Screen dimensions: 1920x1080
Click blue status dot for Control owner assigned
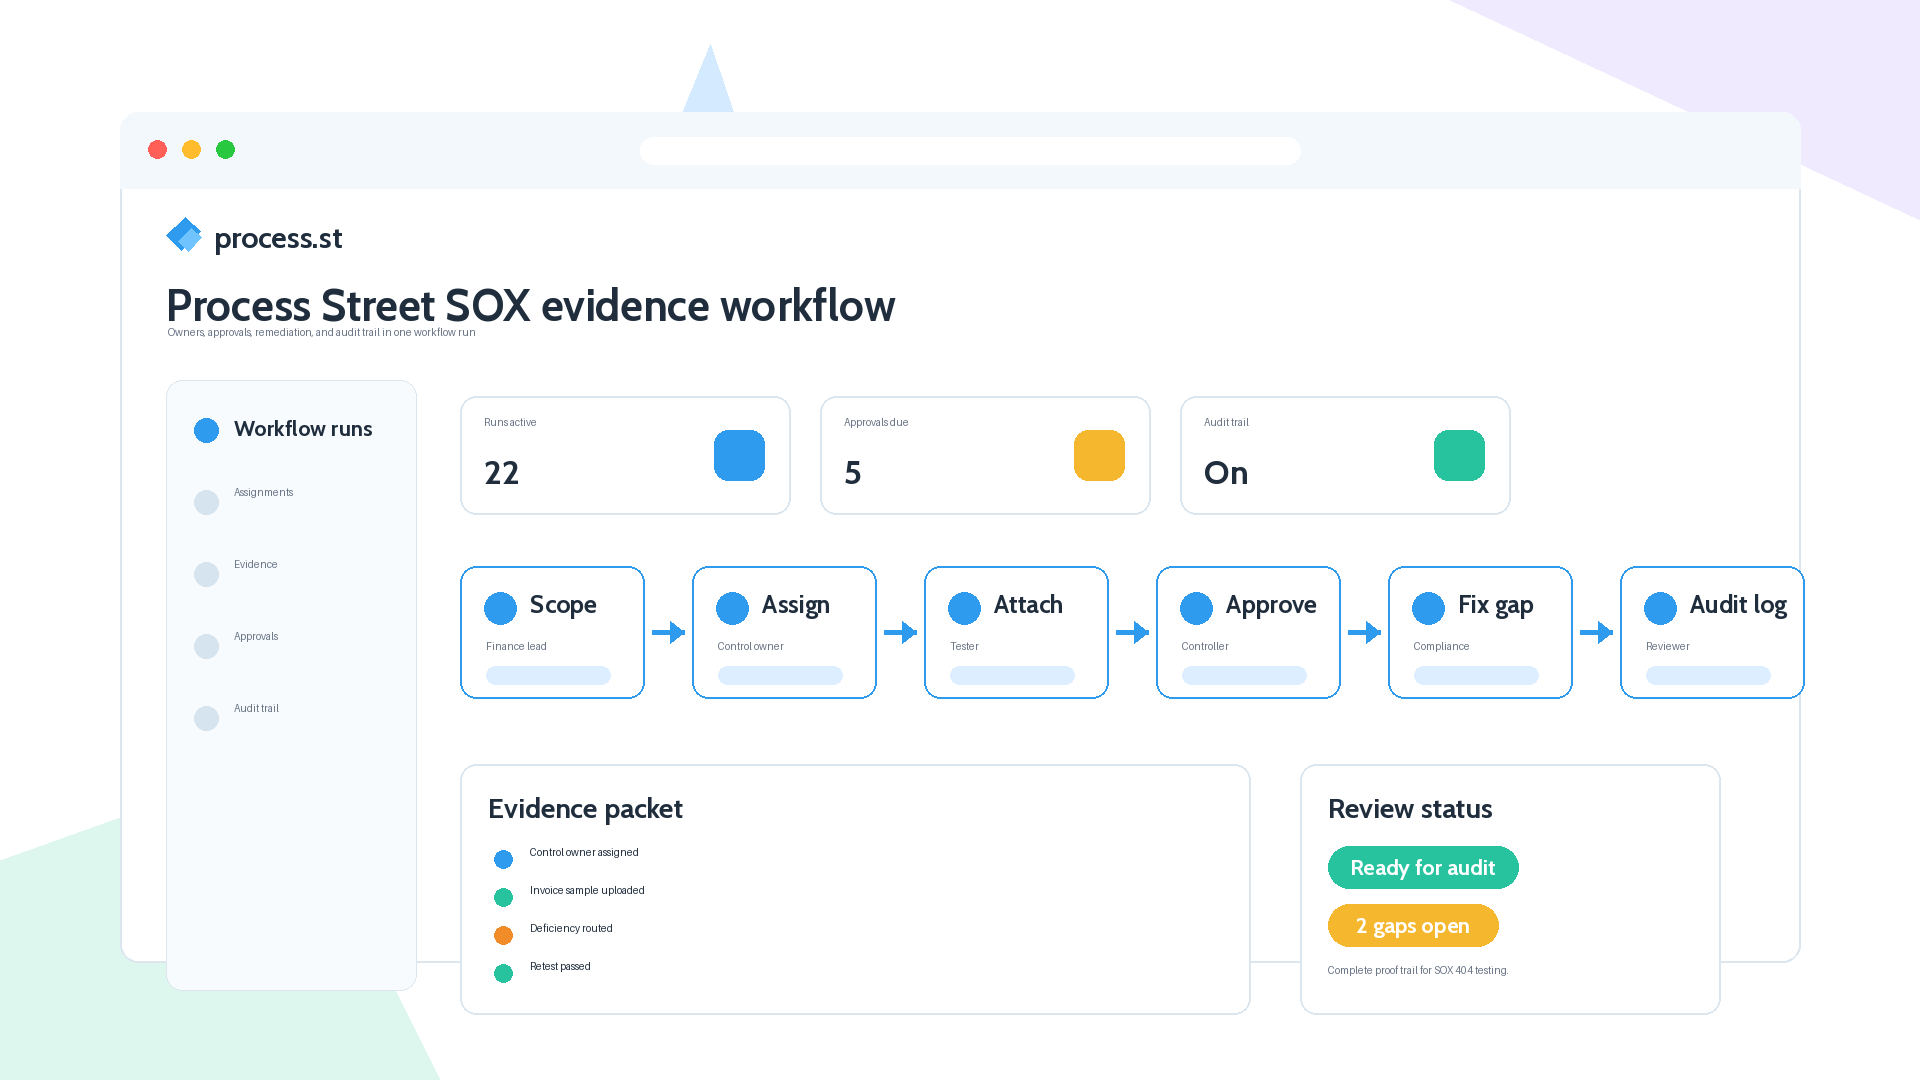[503, 859]
